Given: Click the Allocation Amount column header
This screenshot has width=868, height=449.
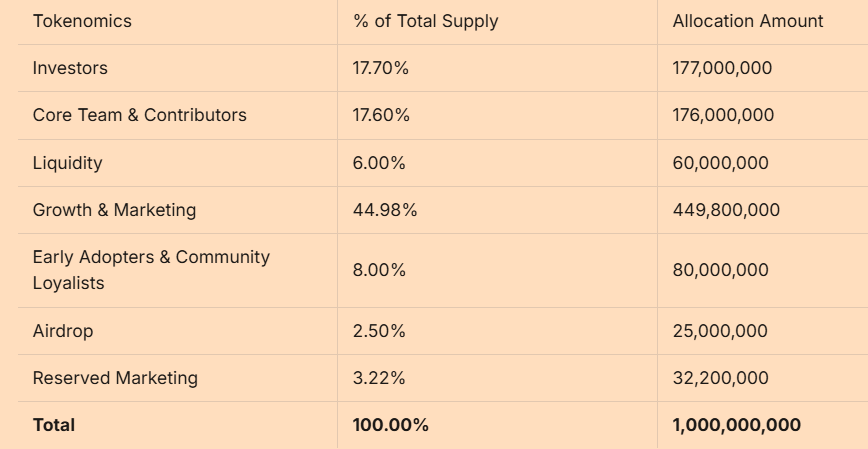Looking at the screenshot, I should (x=748, y=21).
